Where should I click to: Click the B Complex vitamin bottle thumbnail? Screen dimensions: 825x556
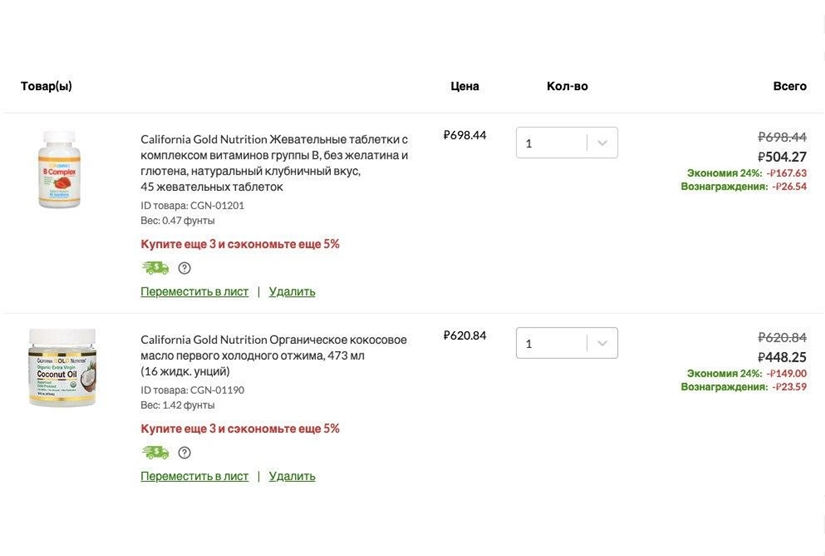click(x=59, y=169)
